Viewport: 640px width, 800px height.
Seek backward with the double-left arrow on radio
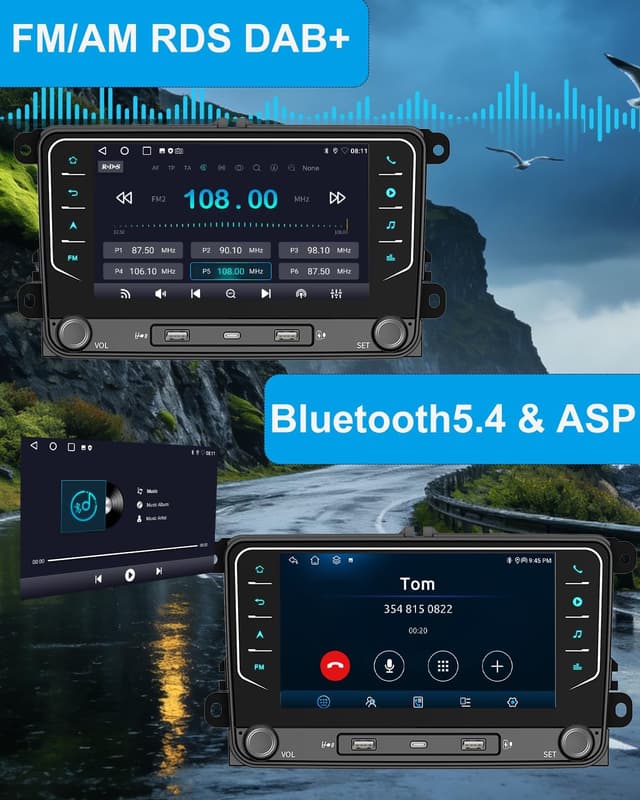pyautogui.click(x=124, y=197)
